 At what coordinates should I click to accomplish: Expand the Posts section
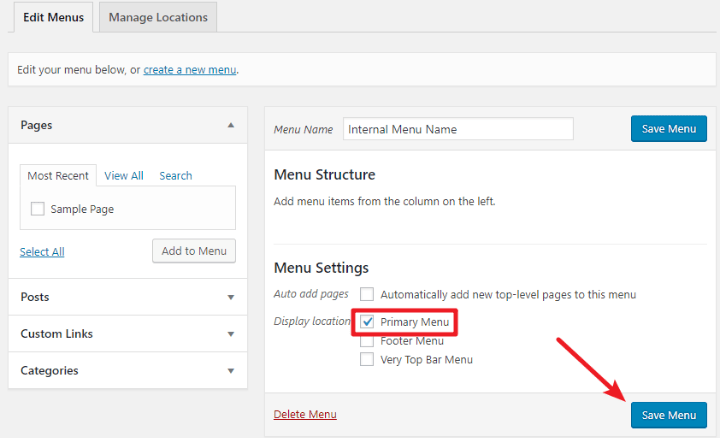coord(231,297)
